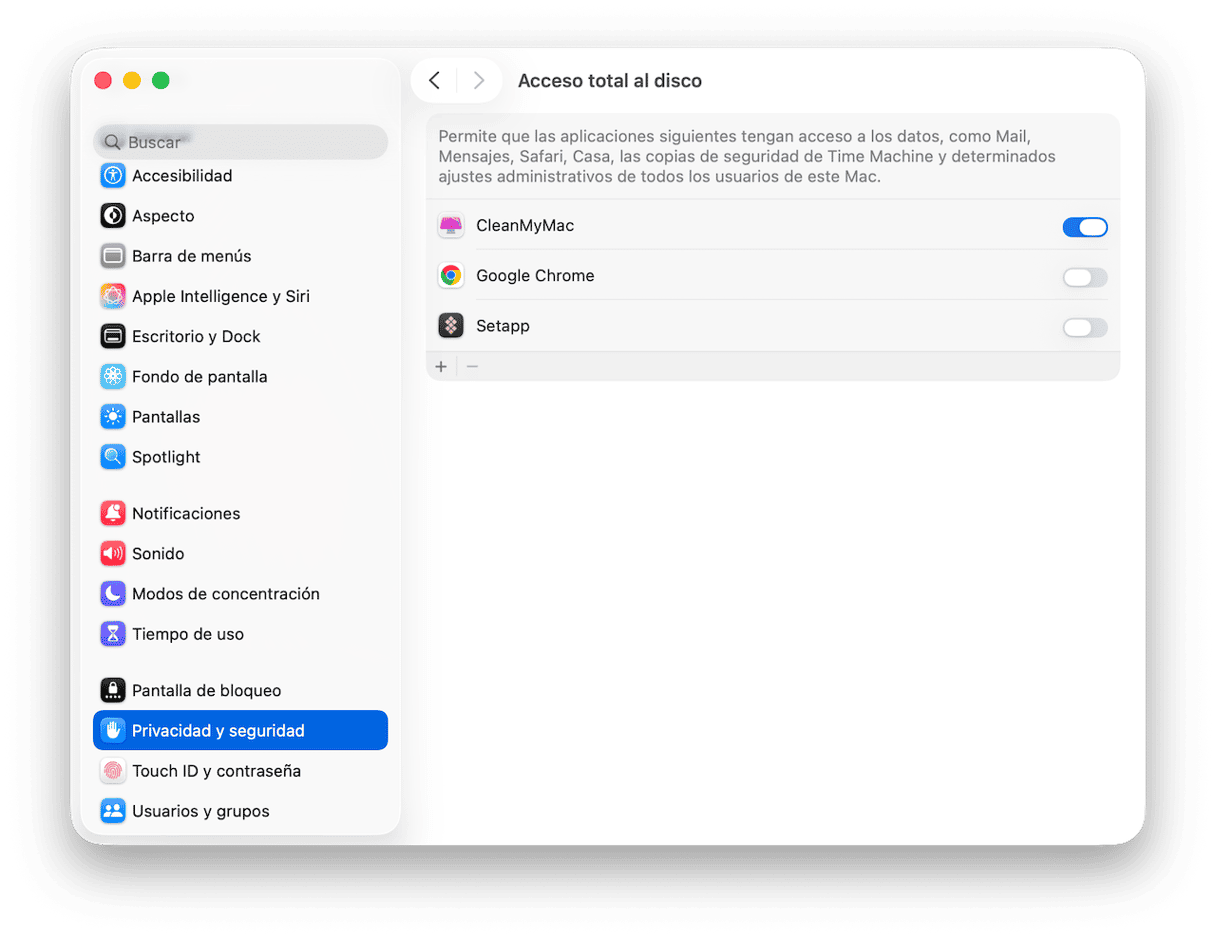This screenshot has width=1216, height=938.
Task: Open Sonido settings in sidebar
Action: [158, 553]
